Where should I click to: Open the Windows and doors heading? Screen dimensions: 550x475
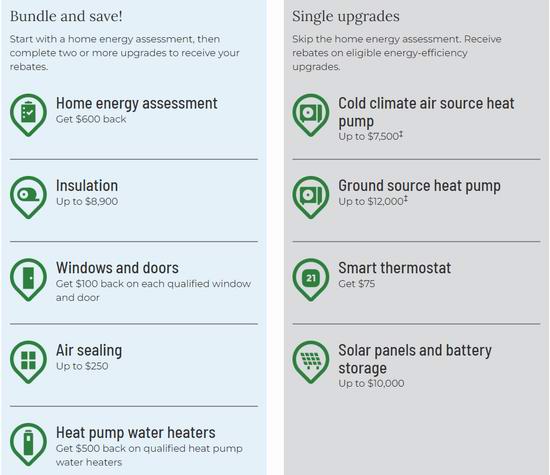(x=117, y=268)
